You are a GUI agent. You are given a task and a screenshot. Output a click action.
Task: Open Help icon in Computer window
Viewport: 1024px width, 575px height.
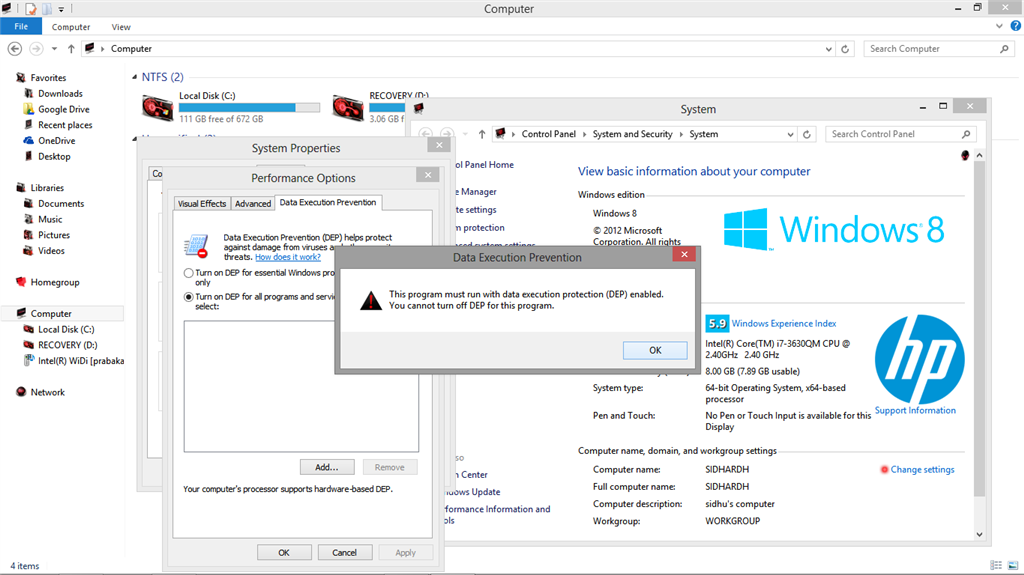coord(1016,26)
